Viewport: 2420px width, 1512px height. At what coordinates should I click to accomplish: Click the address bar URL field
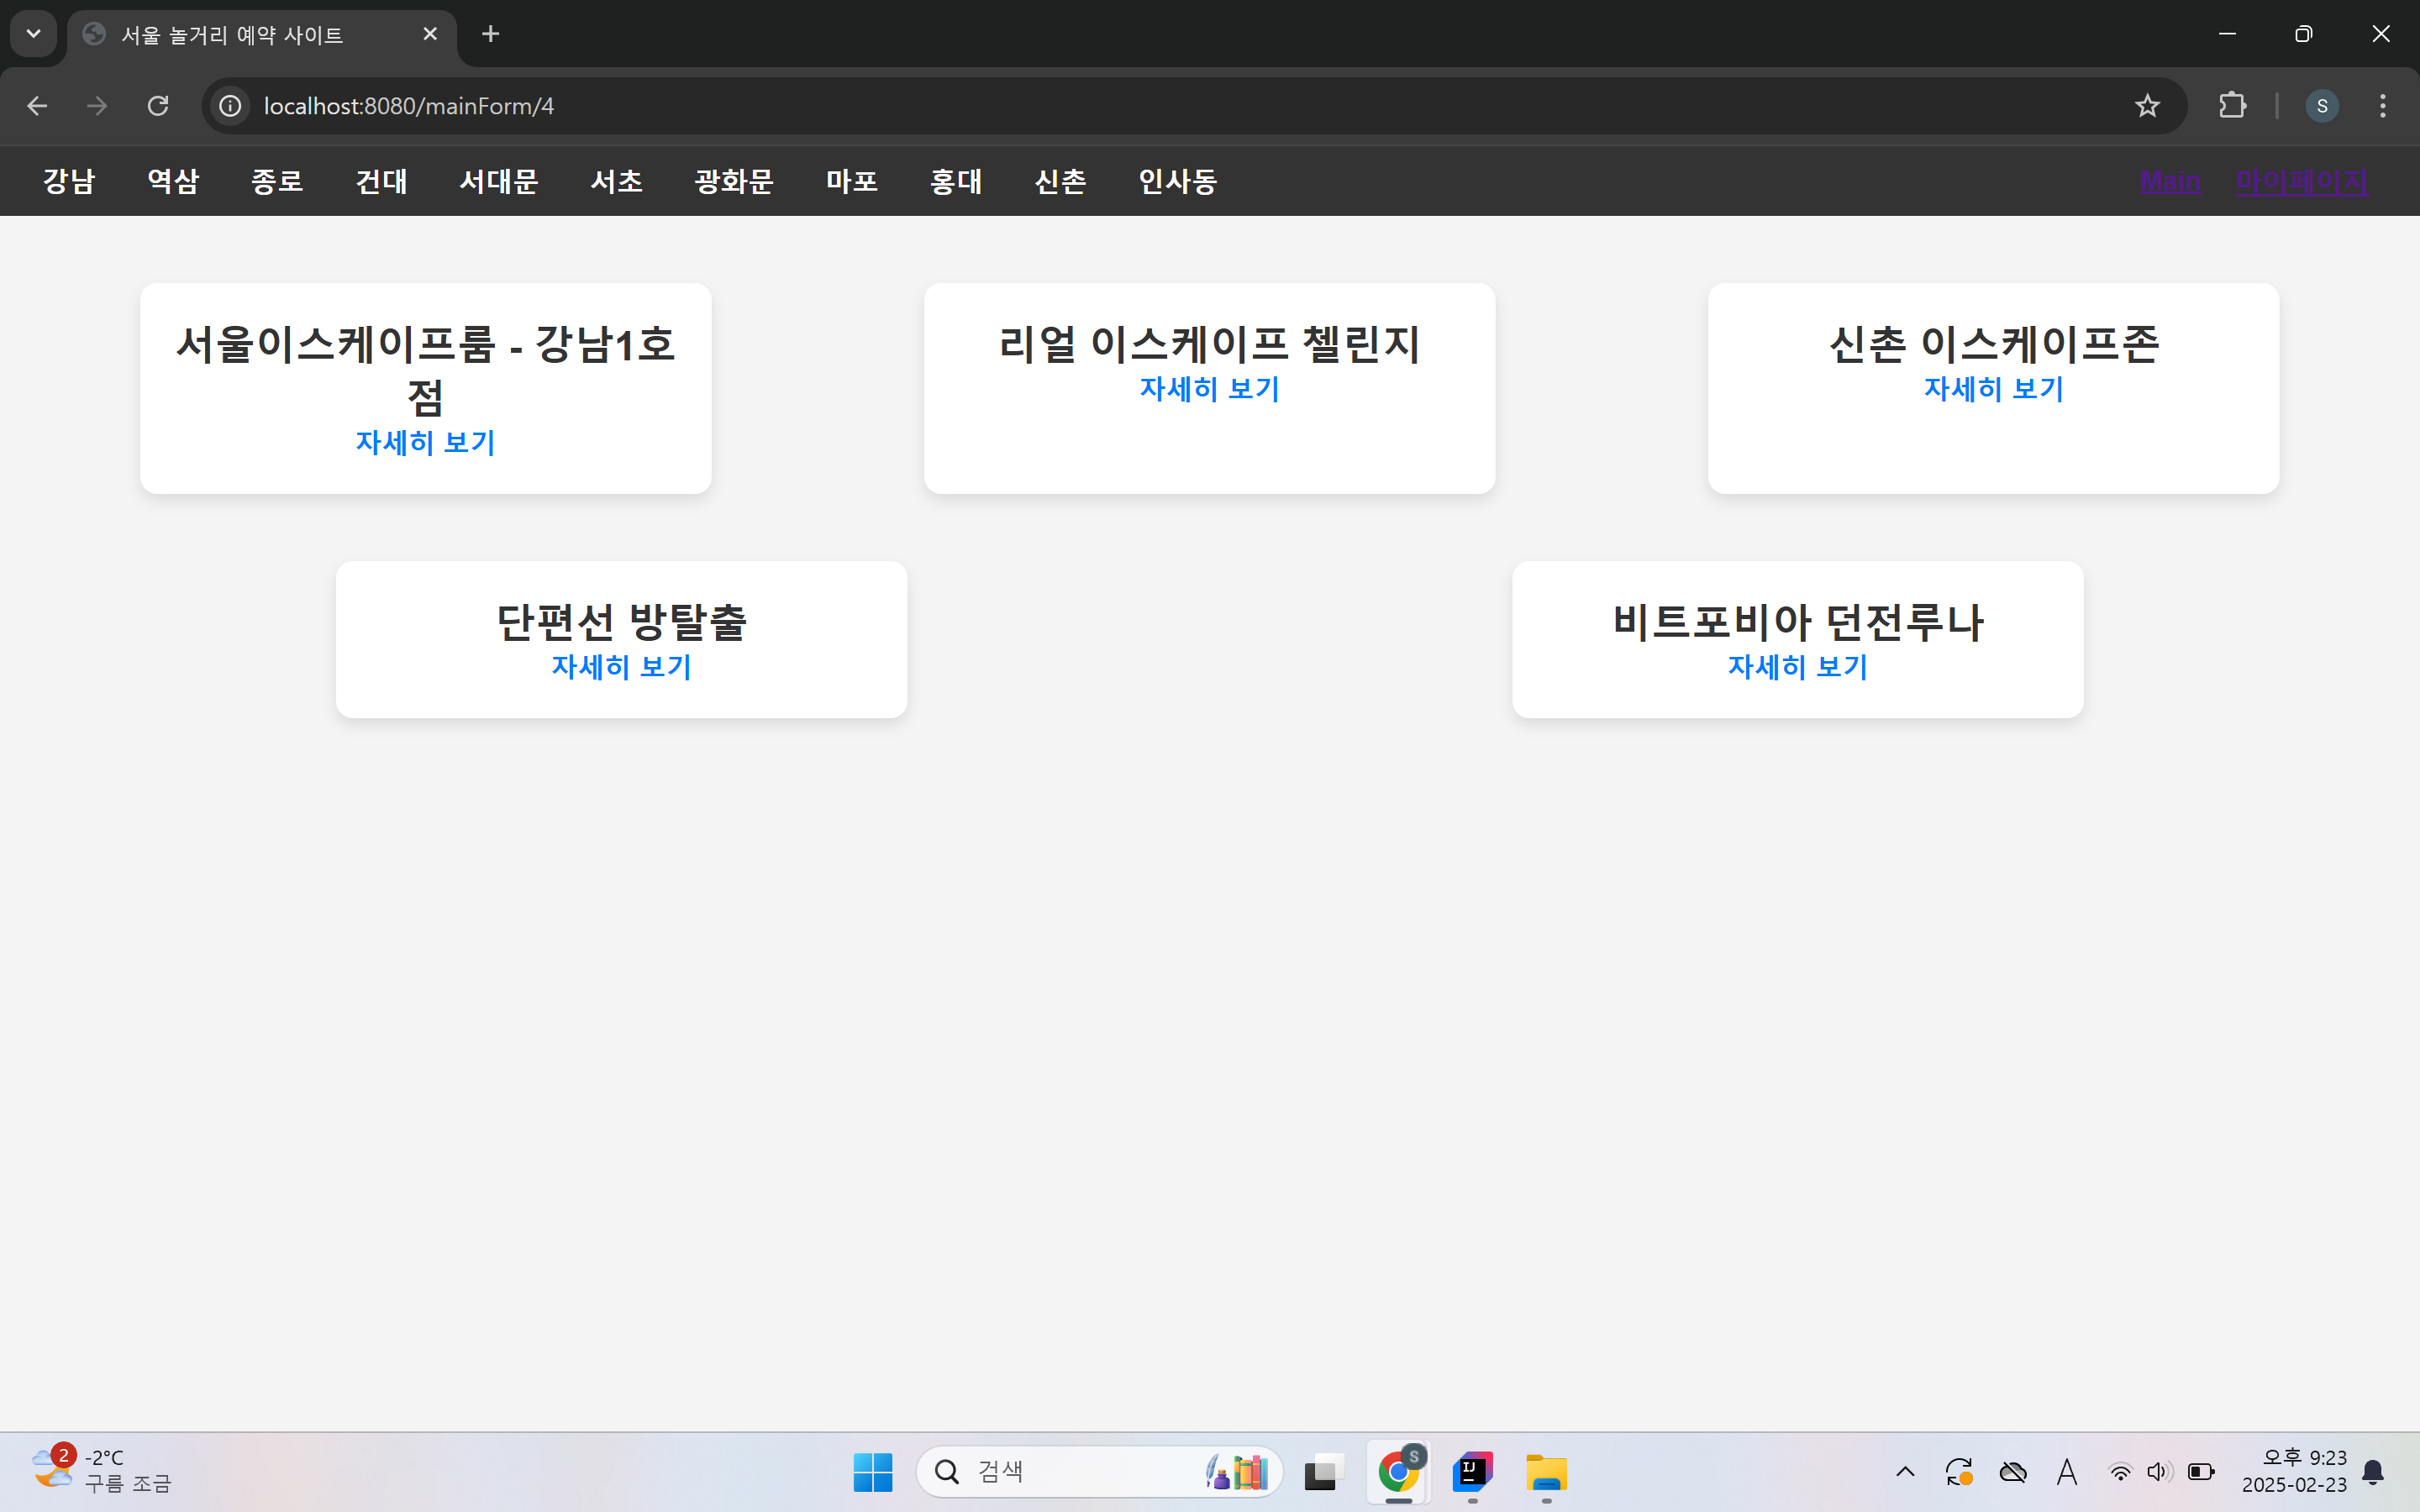(x=1100, y=106)
